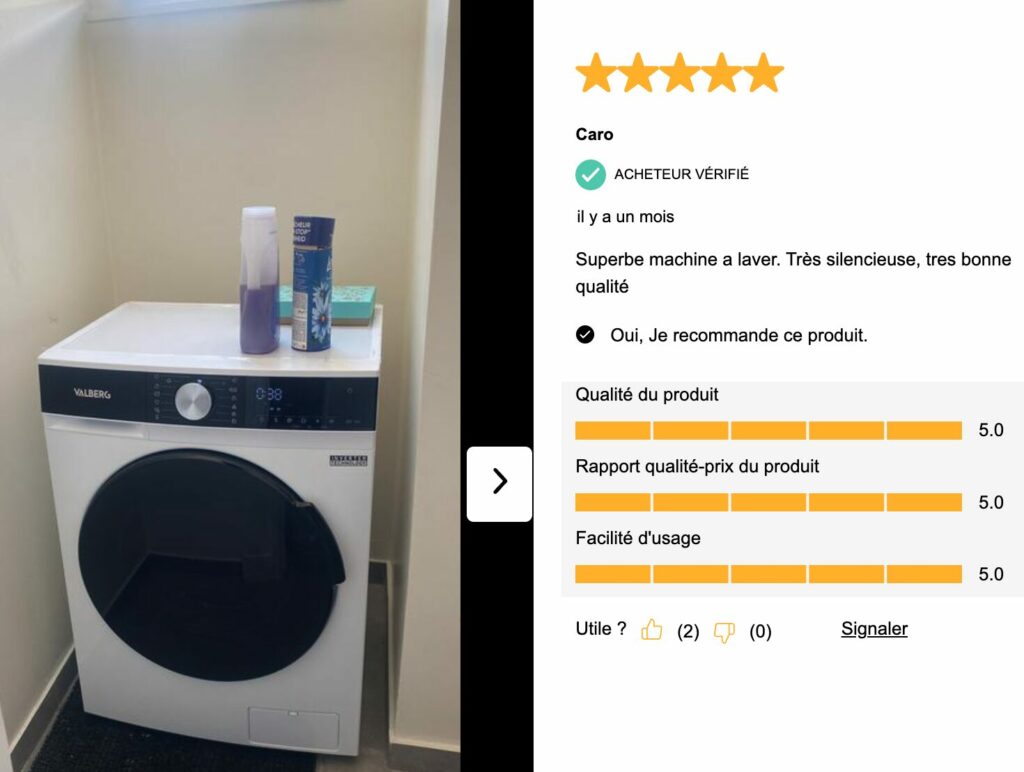Click the 'il y a un mois' date
The image size is (1024, 772).
(625, 217)
